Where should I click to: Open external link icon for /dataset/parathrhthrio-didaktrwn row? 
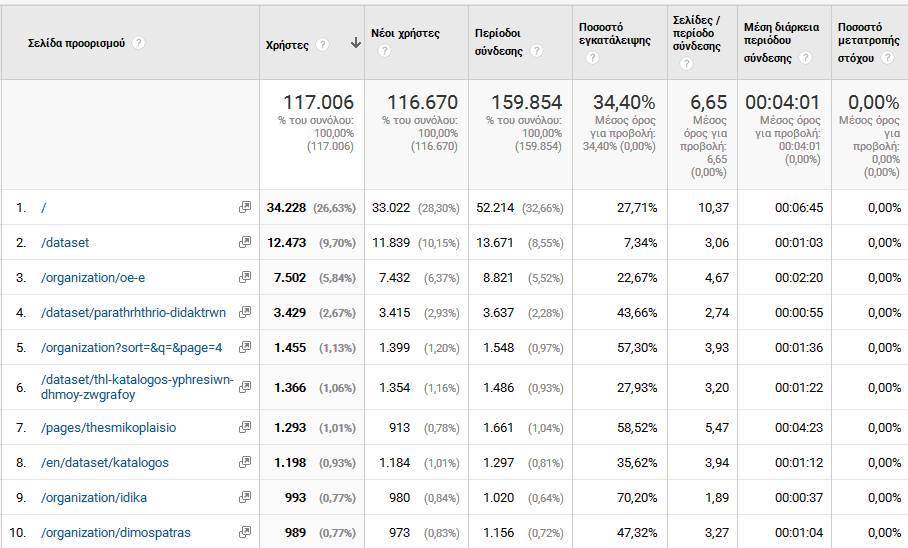245,312
